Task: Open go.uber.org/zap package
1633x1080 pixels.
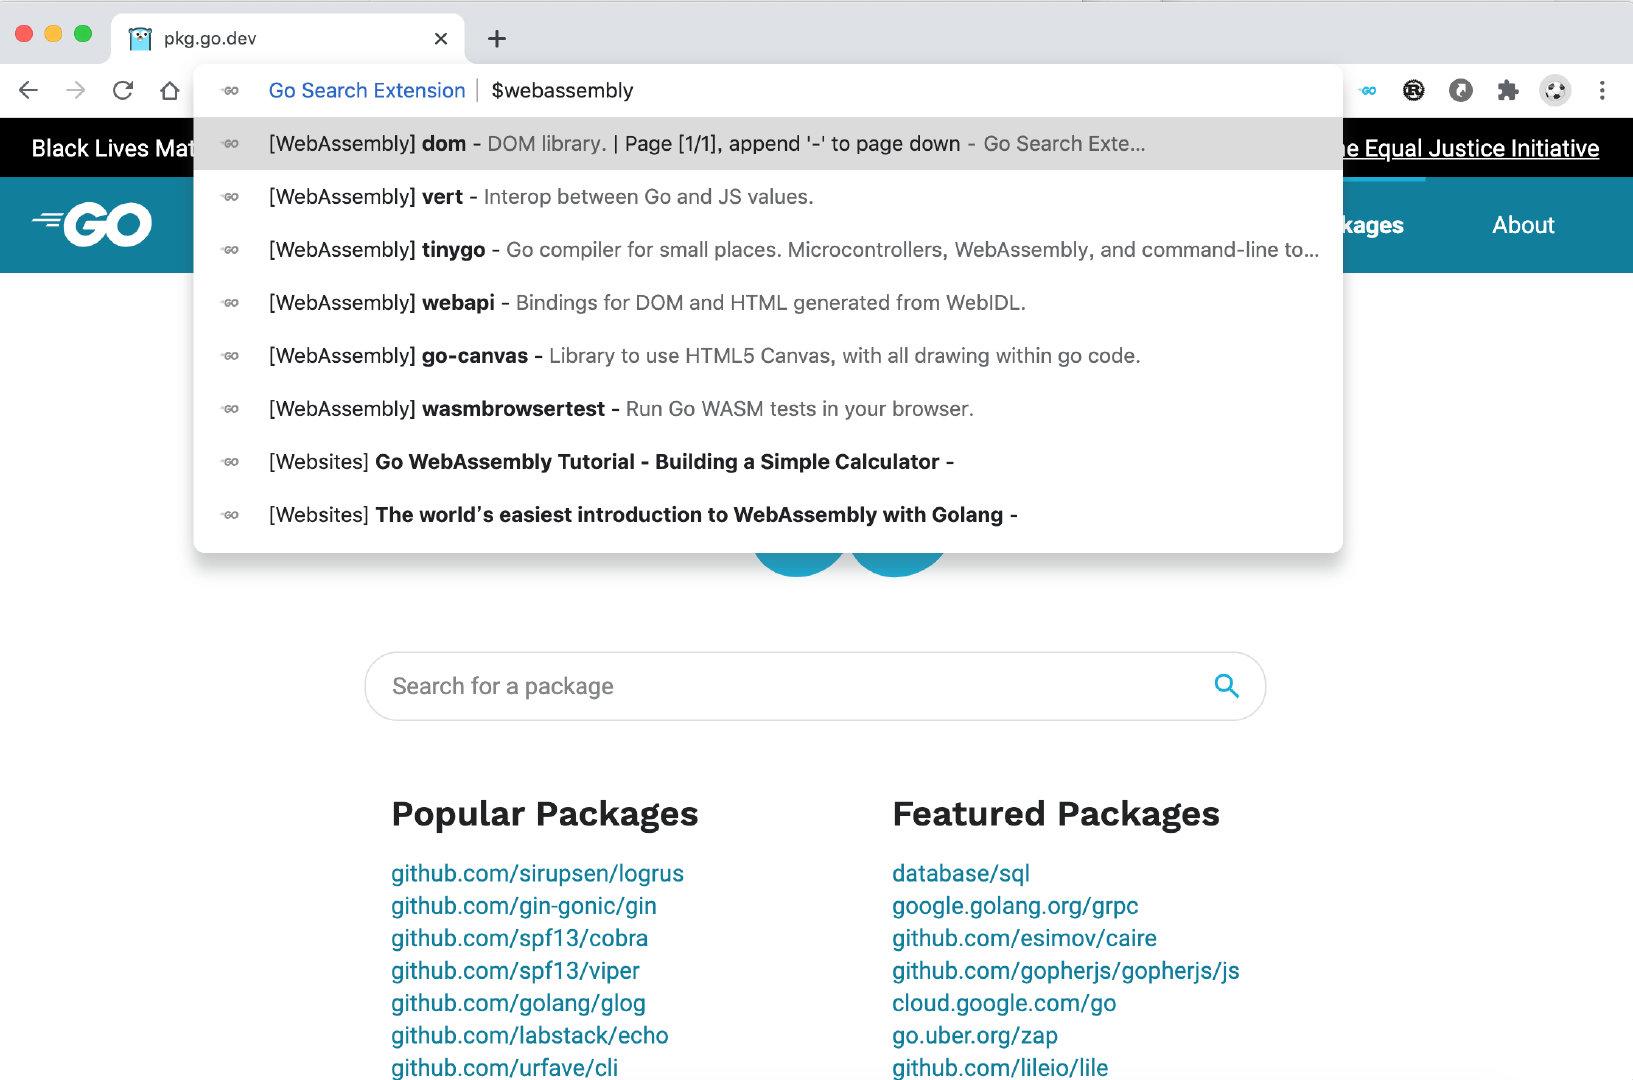Action: pyautogui.click(x=975, y=1036)
